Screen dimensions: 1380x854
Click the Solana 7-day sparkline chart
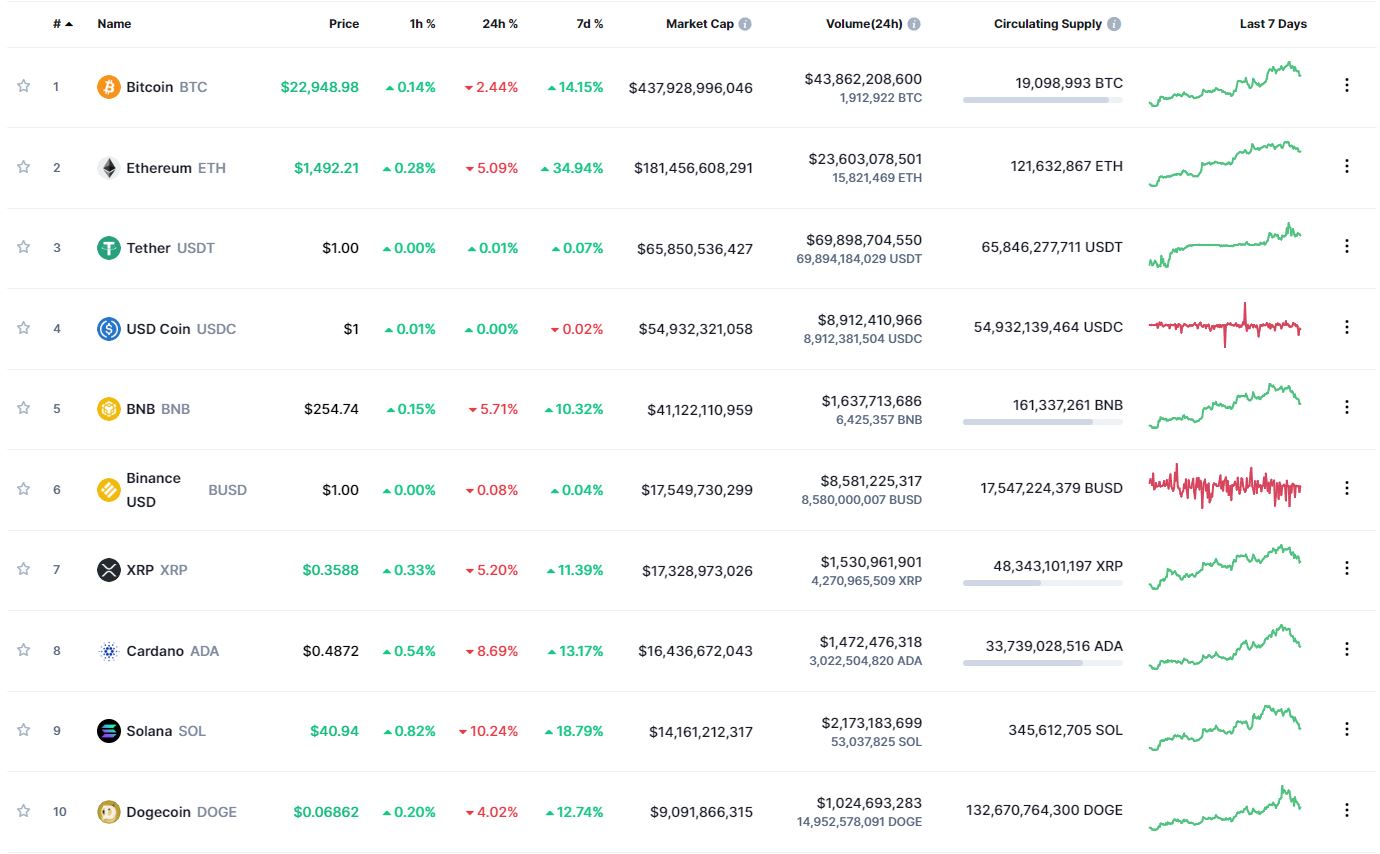(1225, 729)
